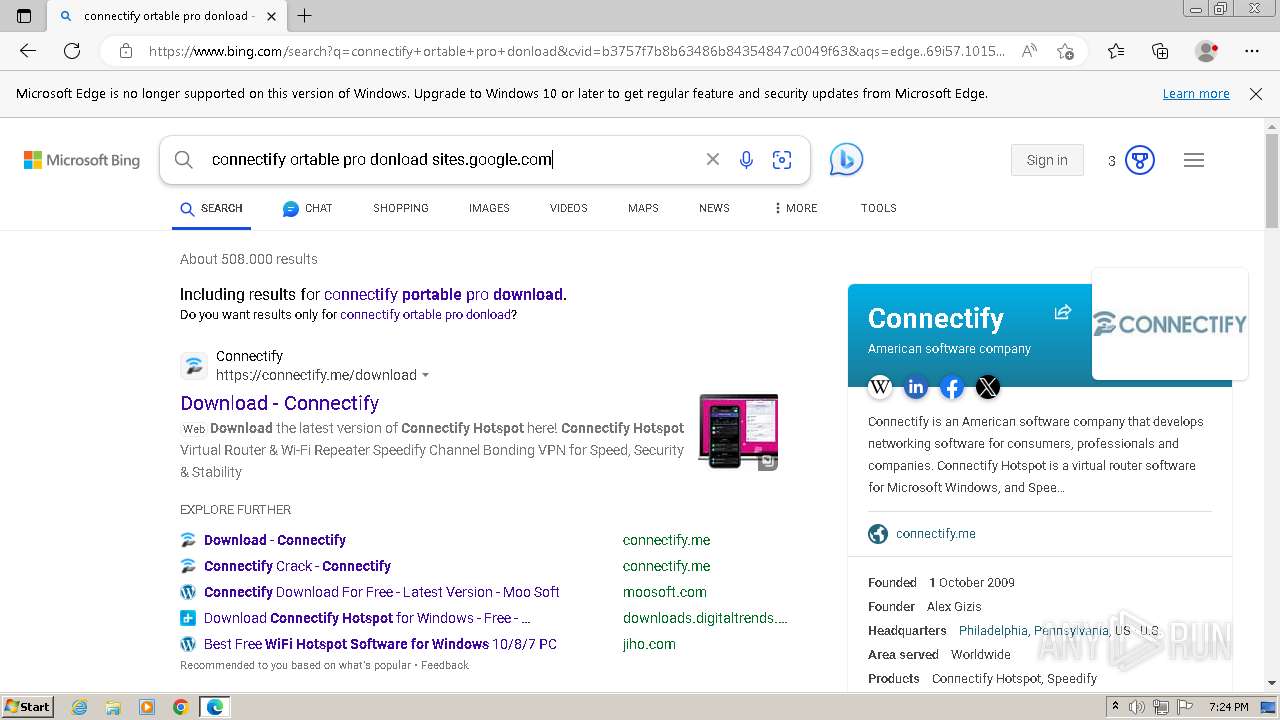Viewport: 1280px width, 720px height.
Task: Switch to the NEWS tab
Action: 714,208
